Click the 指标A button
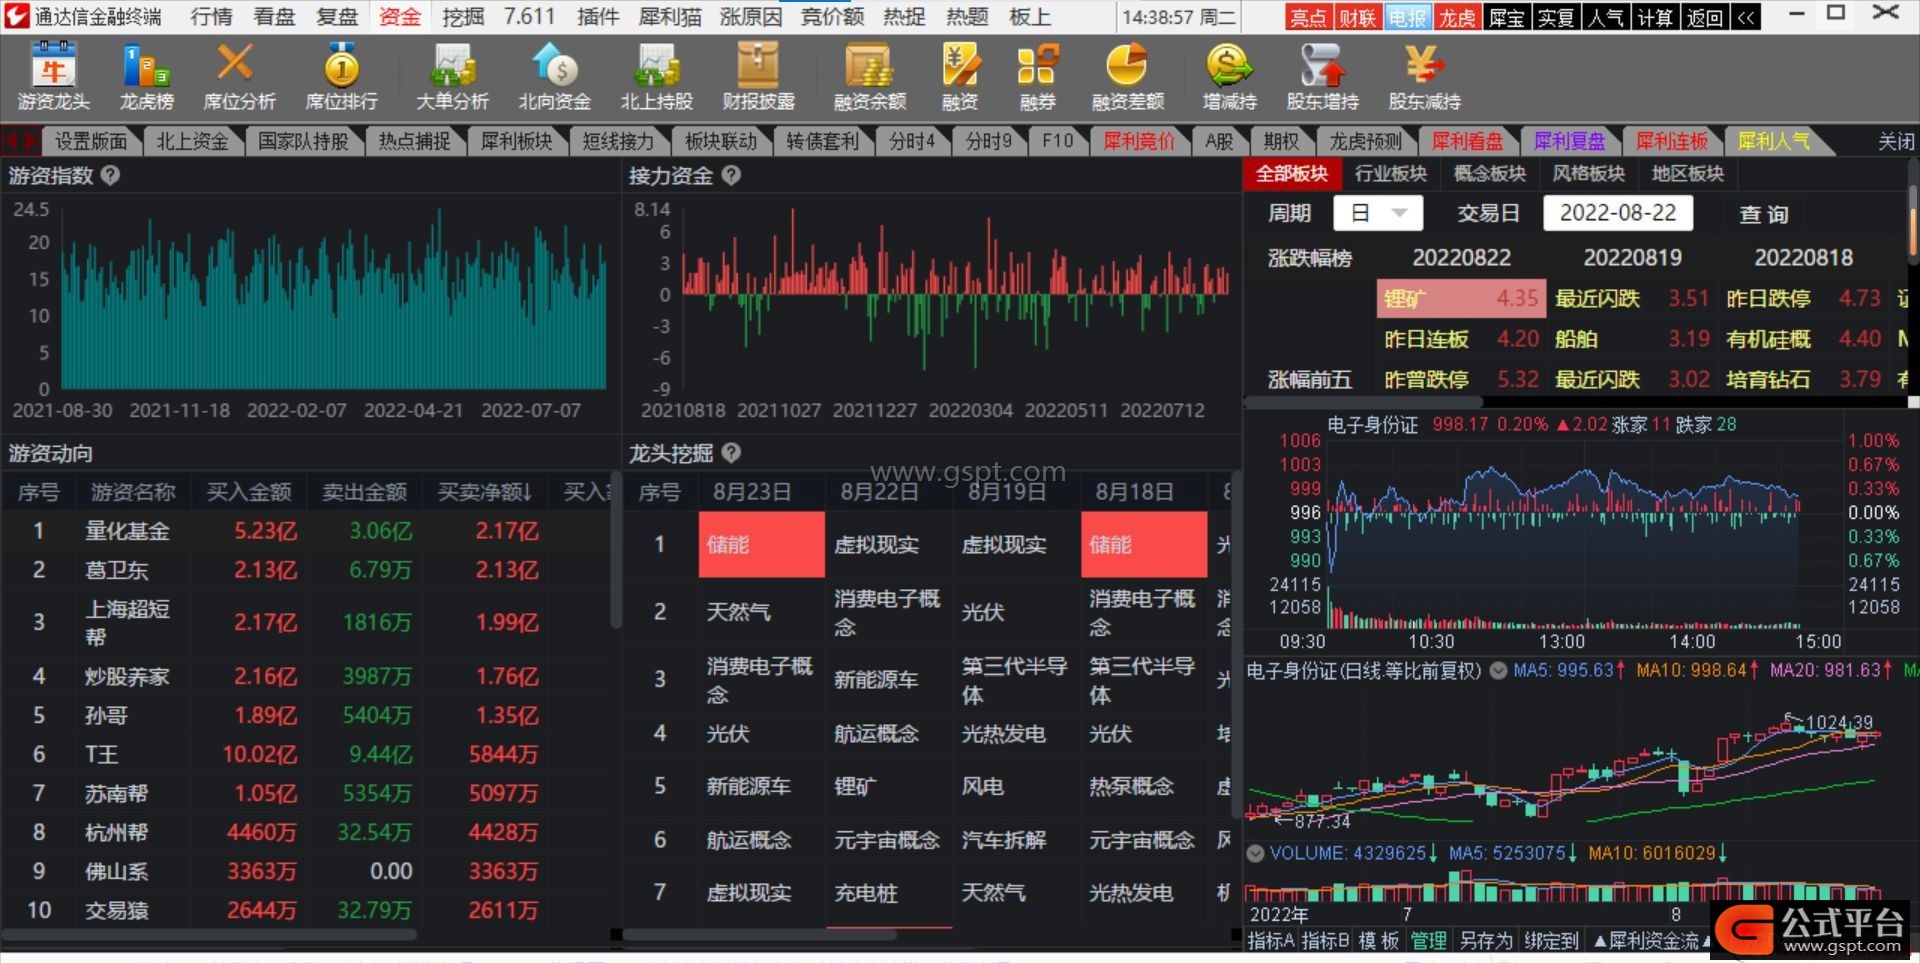 pos(1271,941)
